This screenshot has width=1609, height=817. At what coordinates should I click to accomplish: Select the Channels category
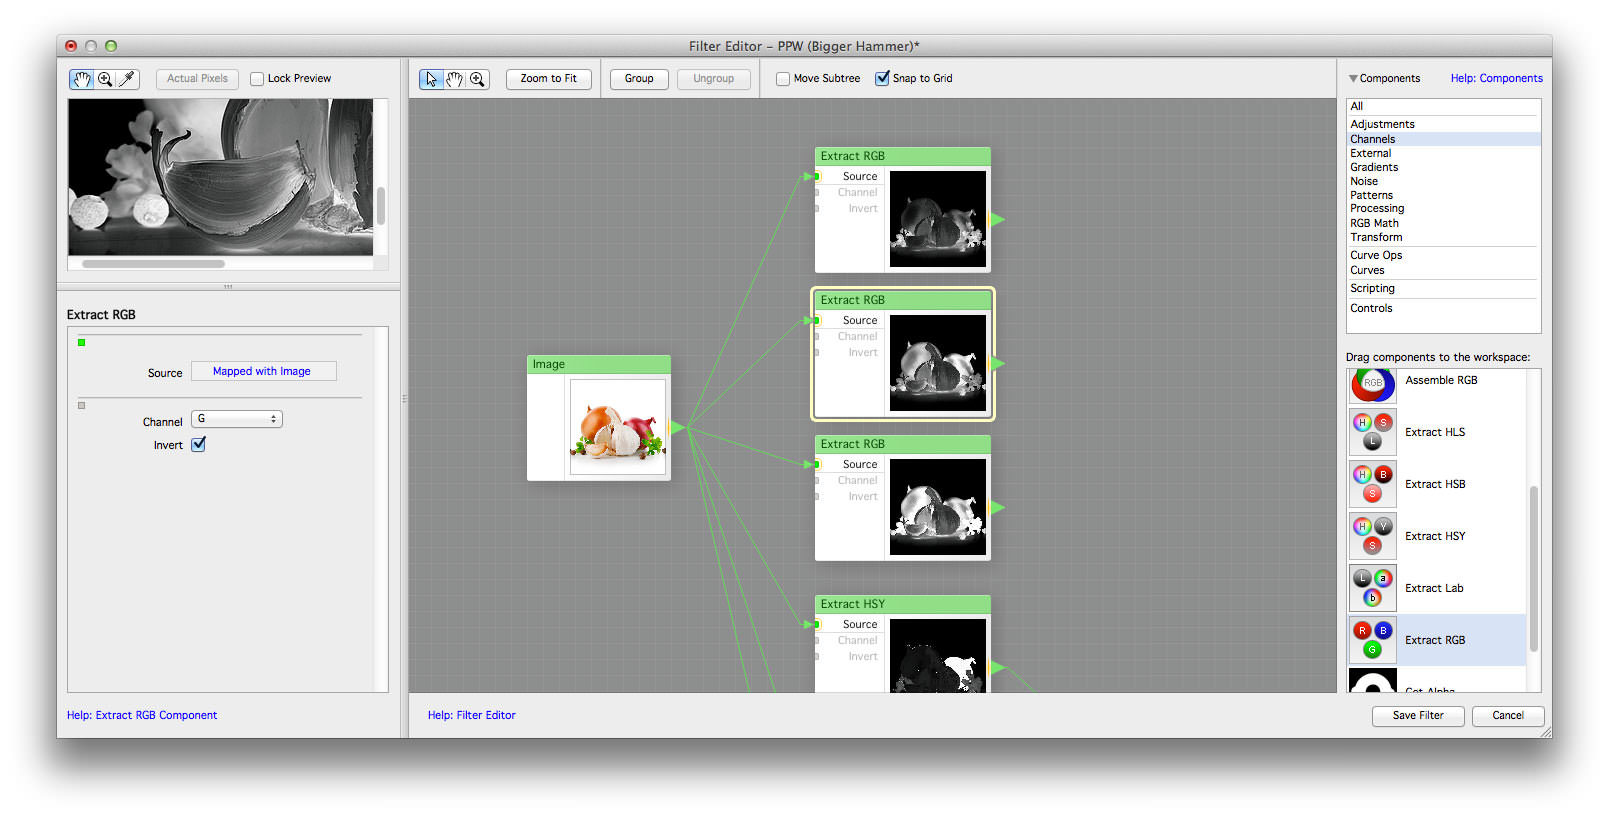tap(1443, 139)
